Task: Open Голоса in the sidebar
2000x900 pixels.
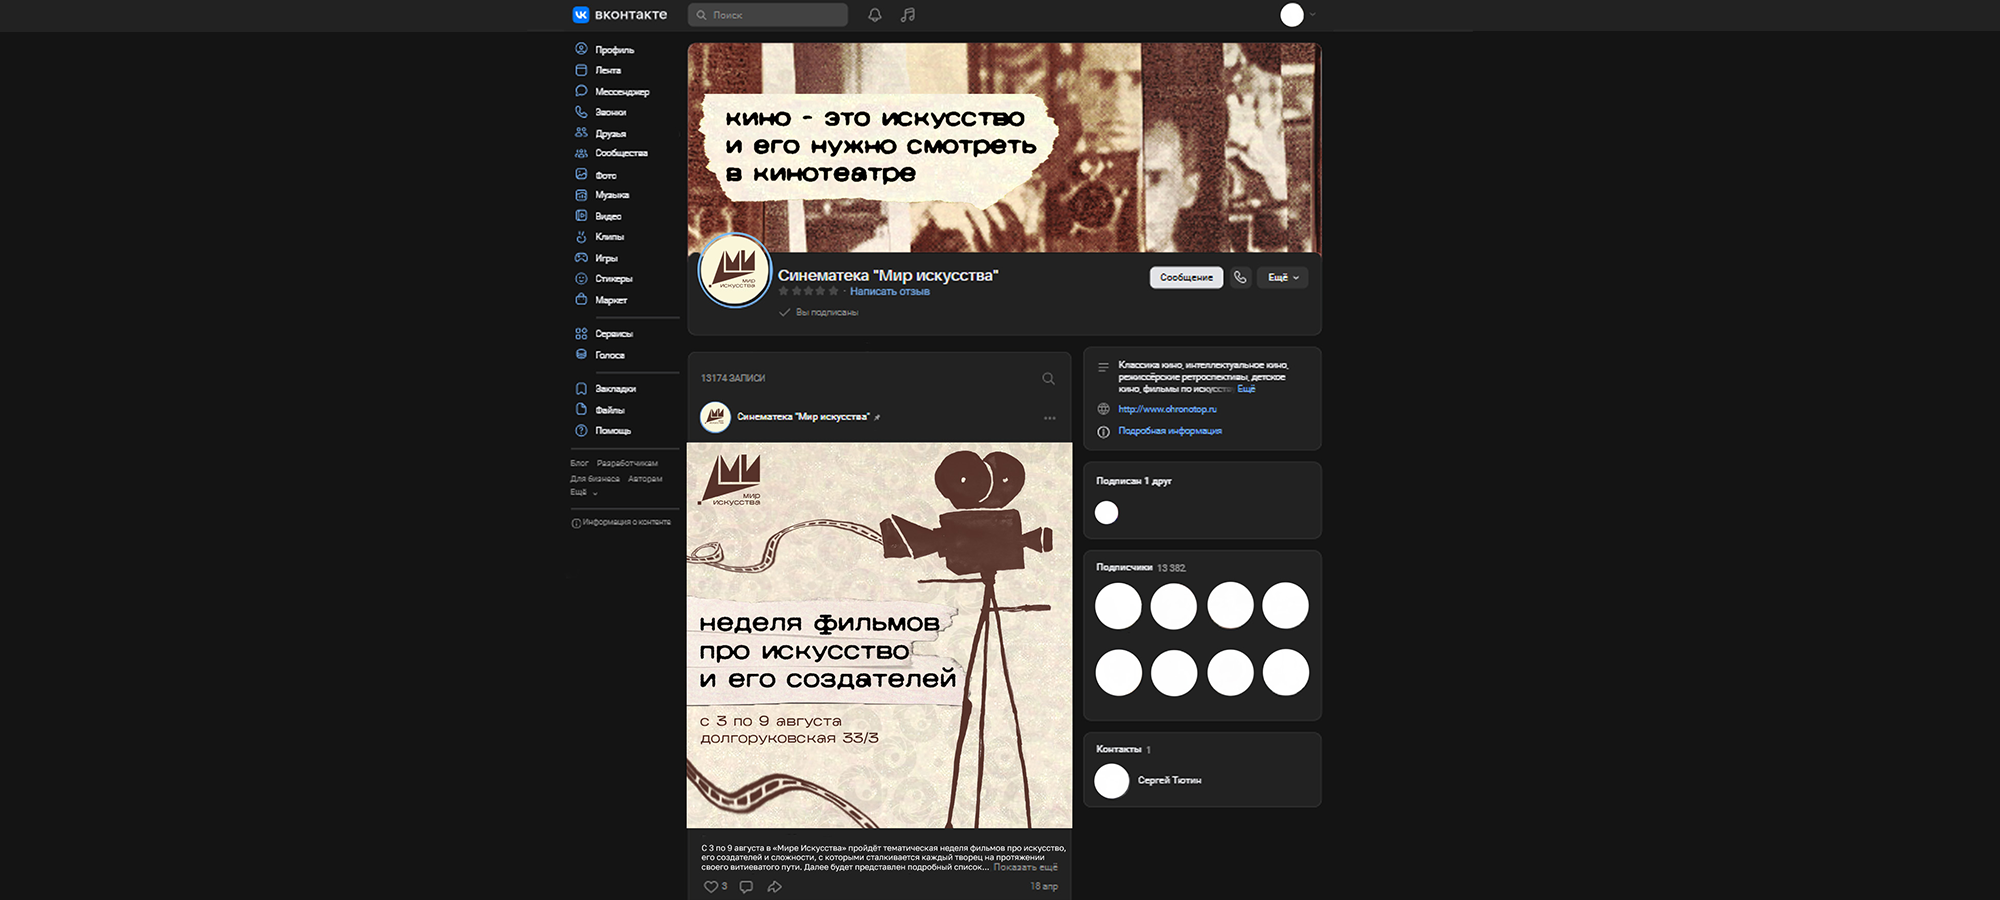Action: pos(600,355)
